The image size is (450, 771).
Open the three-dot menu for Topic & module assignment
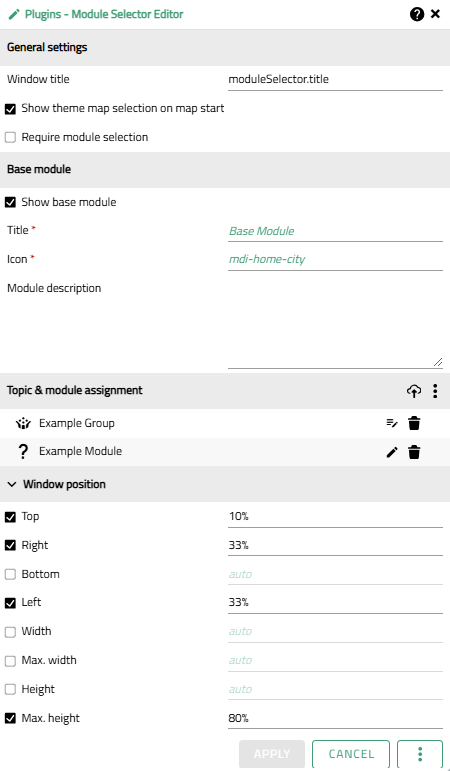435,391
